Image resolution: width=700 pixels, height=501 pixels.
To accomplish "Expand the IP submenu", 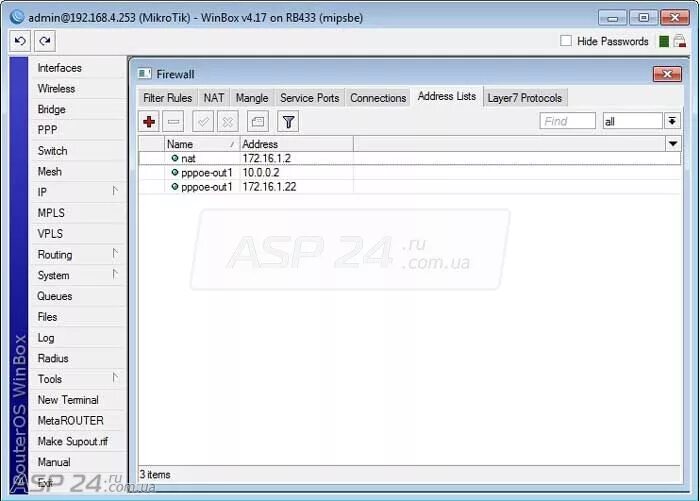I will click(x=115, y=191).
